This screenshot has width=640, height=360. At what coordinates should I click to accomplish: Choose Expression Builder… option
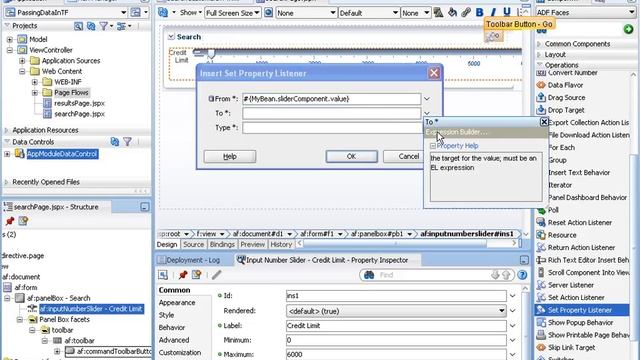tap(486, 132)
